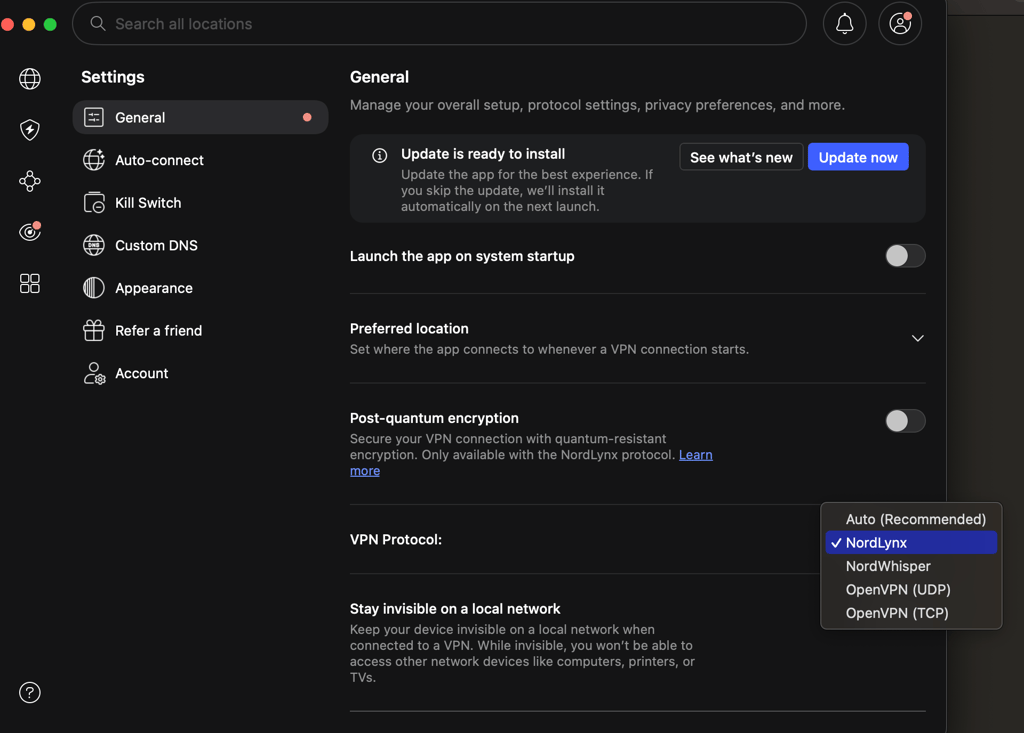Click the Settings heading text

[x=113, y=77]
